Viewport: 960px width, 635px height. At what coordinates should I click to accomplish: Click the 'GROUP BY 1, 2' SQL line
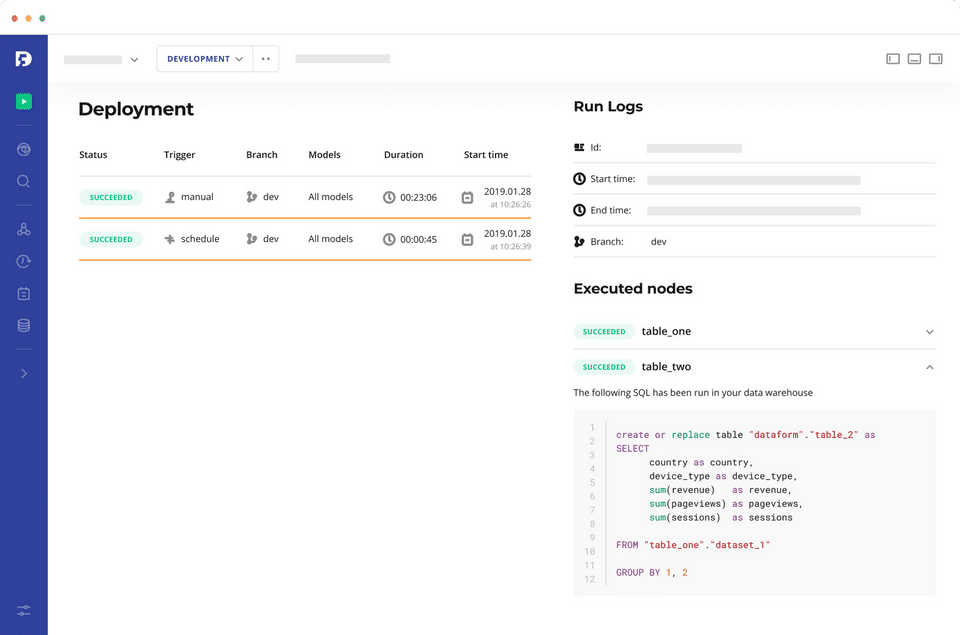652,573
